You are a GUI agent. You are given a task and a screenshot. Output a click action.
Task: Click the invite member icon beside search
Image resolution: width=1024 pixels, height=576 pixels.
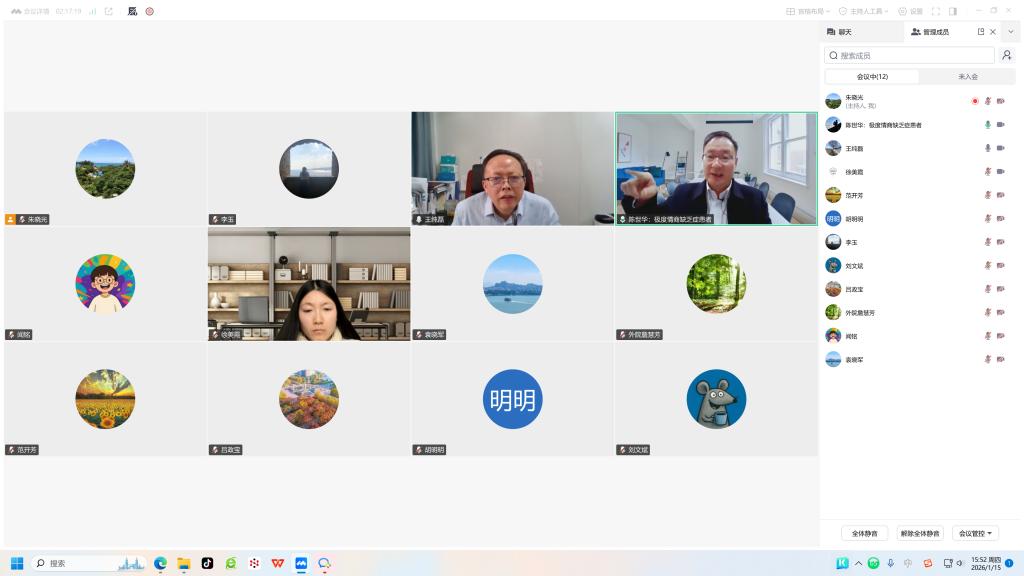(x=1007, y=56)
